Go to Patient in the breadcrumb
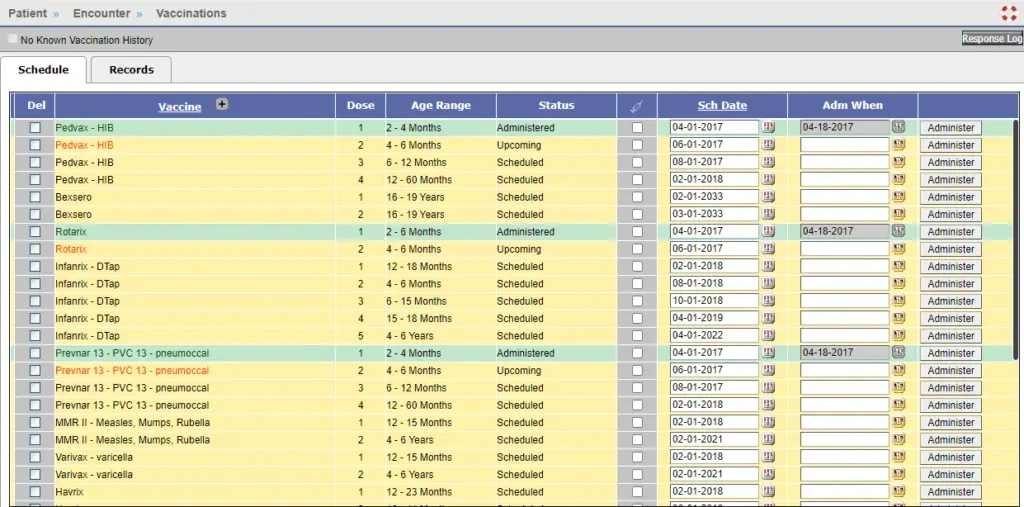The height and width of the screenshot is (507, 1024). [27, 13]
